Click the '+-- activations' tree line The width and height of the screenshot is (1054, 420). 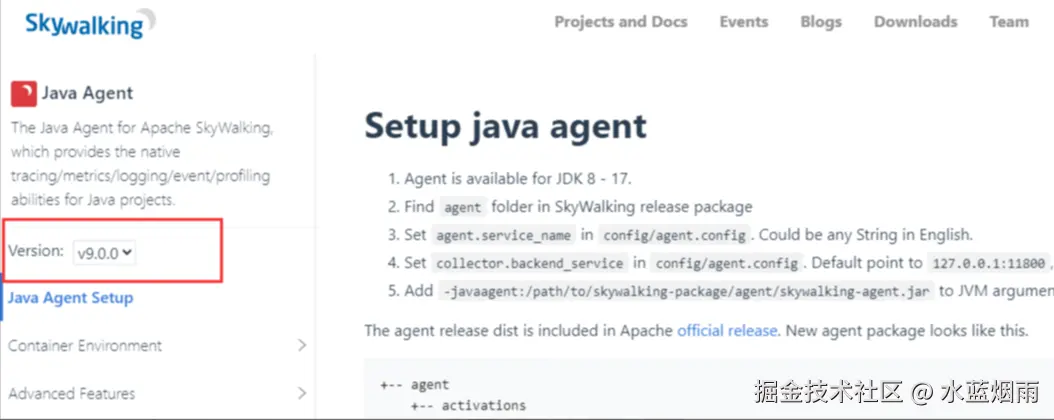[468, 405]
